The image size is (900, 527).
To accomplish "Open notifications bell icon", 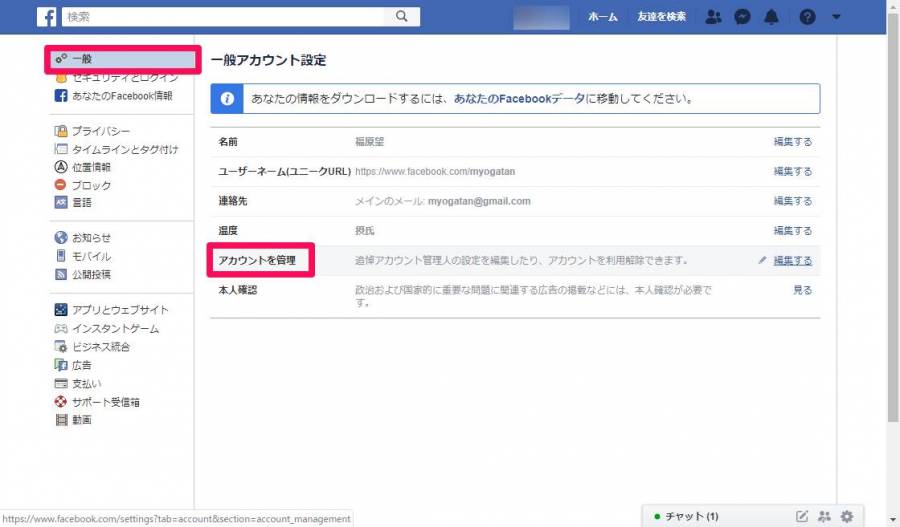I will tap(771, 17).
